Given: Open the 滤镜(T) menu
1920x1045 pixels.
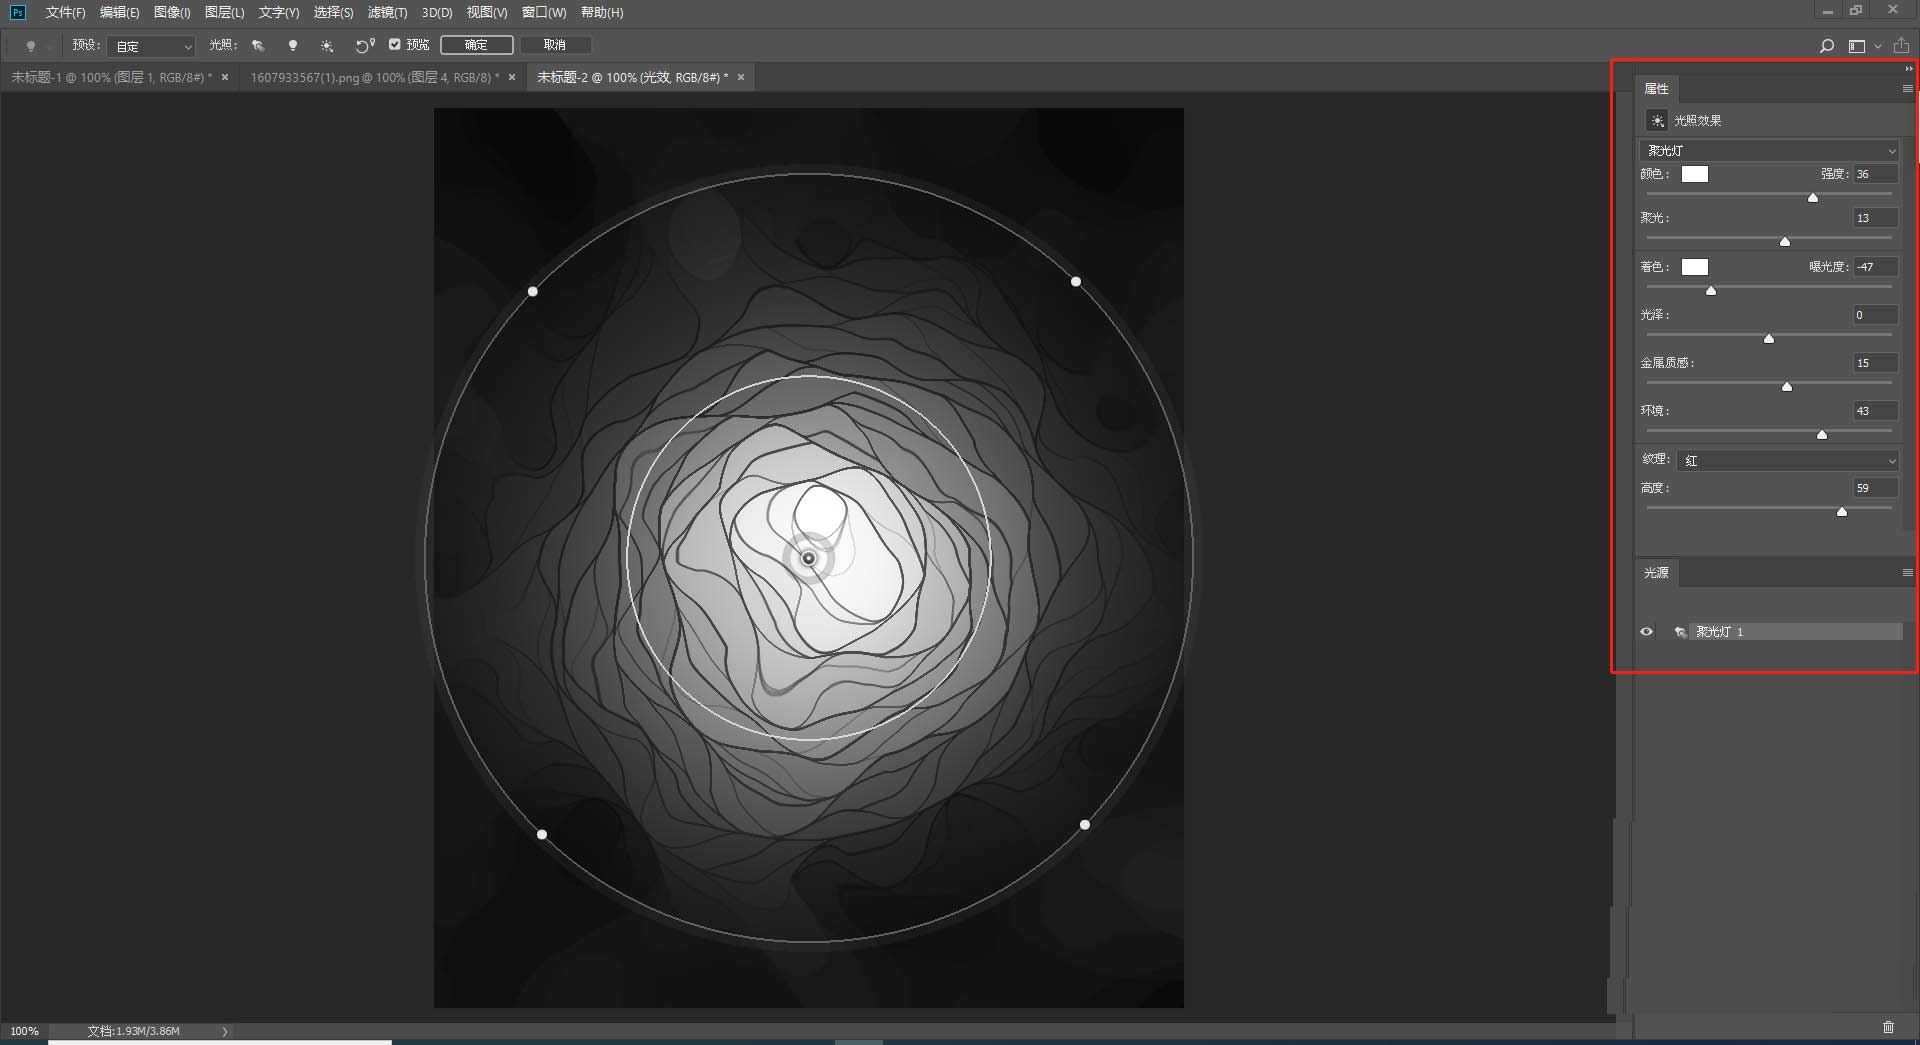Looking at the screenshot, I should [387, 13].
